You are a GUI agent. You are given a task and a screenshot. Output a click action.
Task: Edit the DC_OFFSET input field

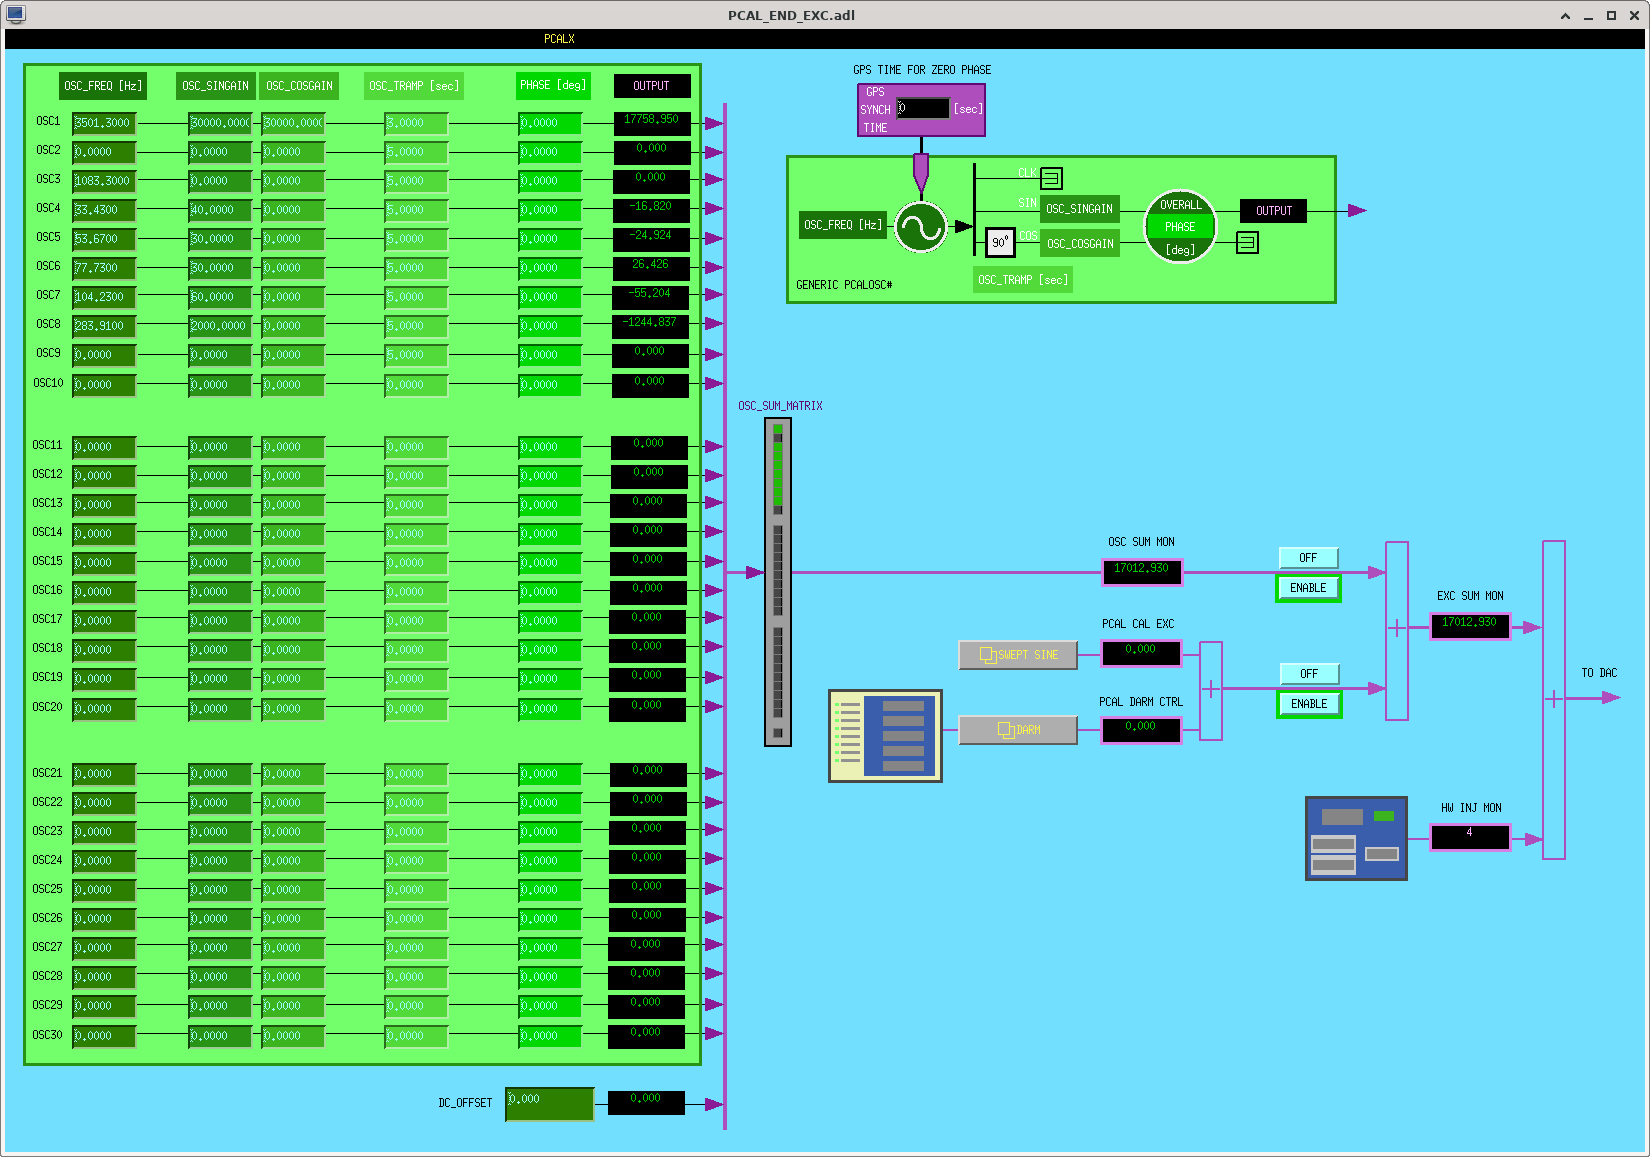tap(549, 1104)
